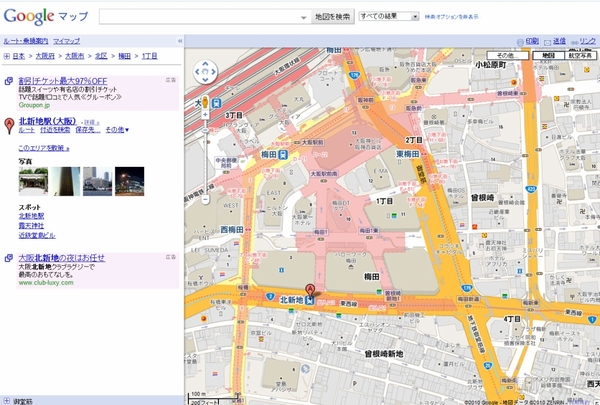Click the icon beside the Groupon ad
The image size is (600, 405).
point(8,81)
